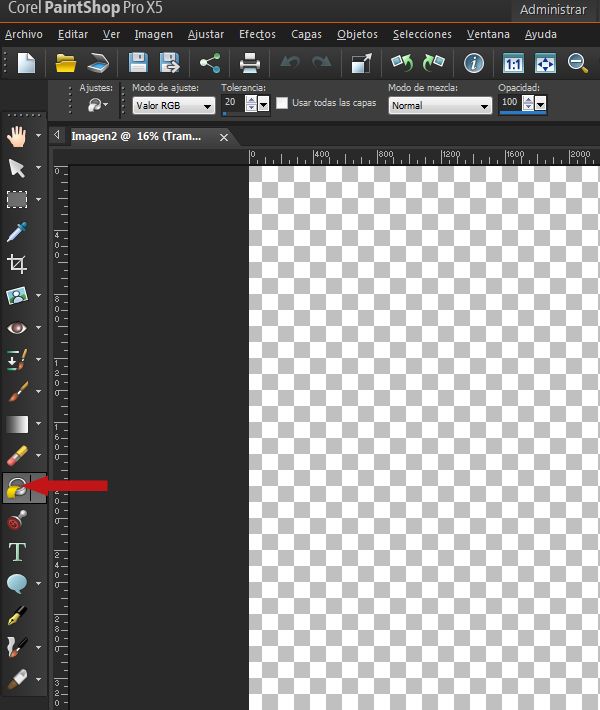Open the image information icon

pyautogui.click(x=474, y=63)
